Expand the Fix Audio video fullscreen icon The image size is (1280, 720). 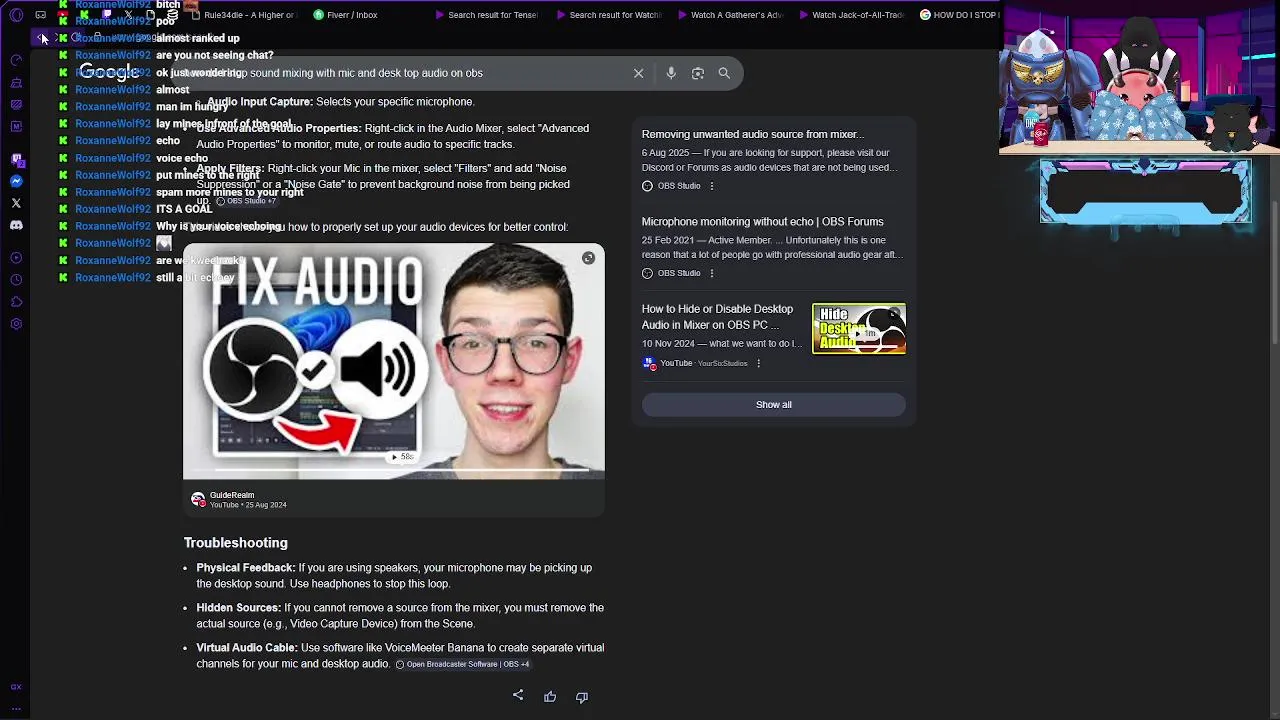(x=588, y=258)
